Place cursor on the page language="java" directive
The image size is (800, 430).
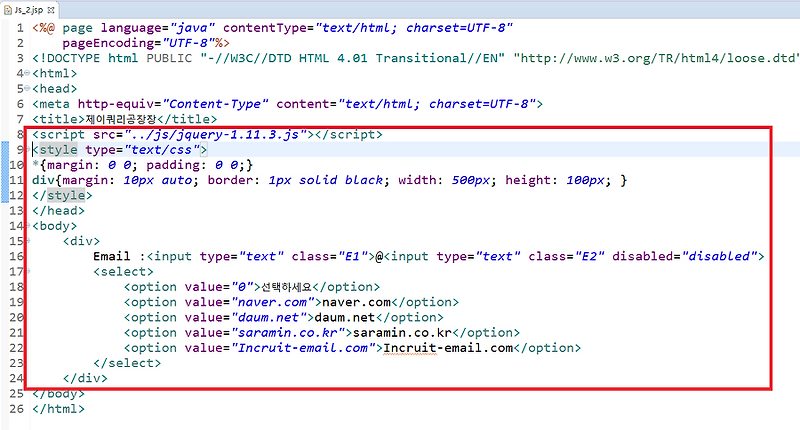[x=139, y=28]
